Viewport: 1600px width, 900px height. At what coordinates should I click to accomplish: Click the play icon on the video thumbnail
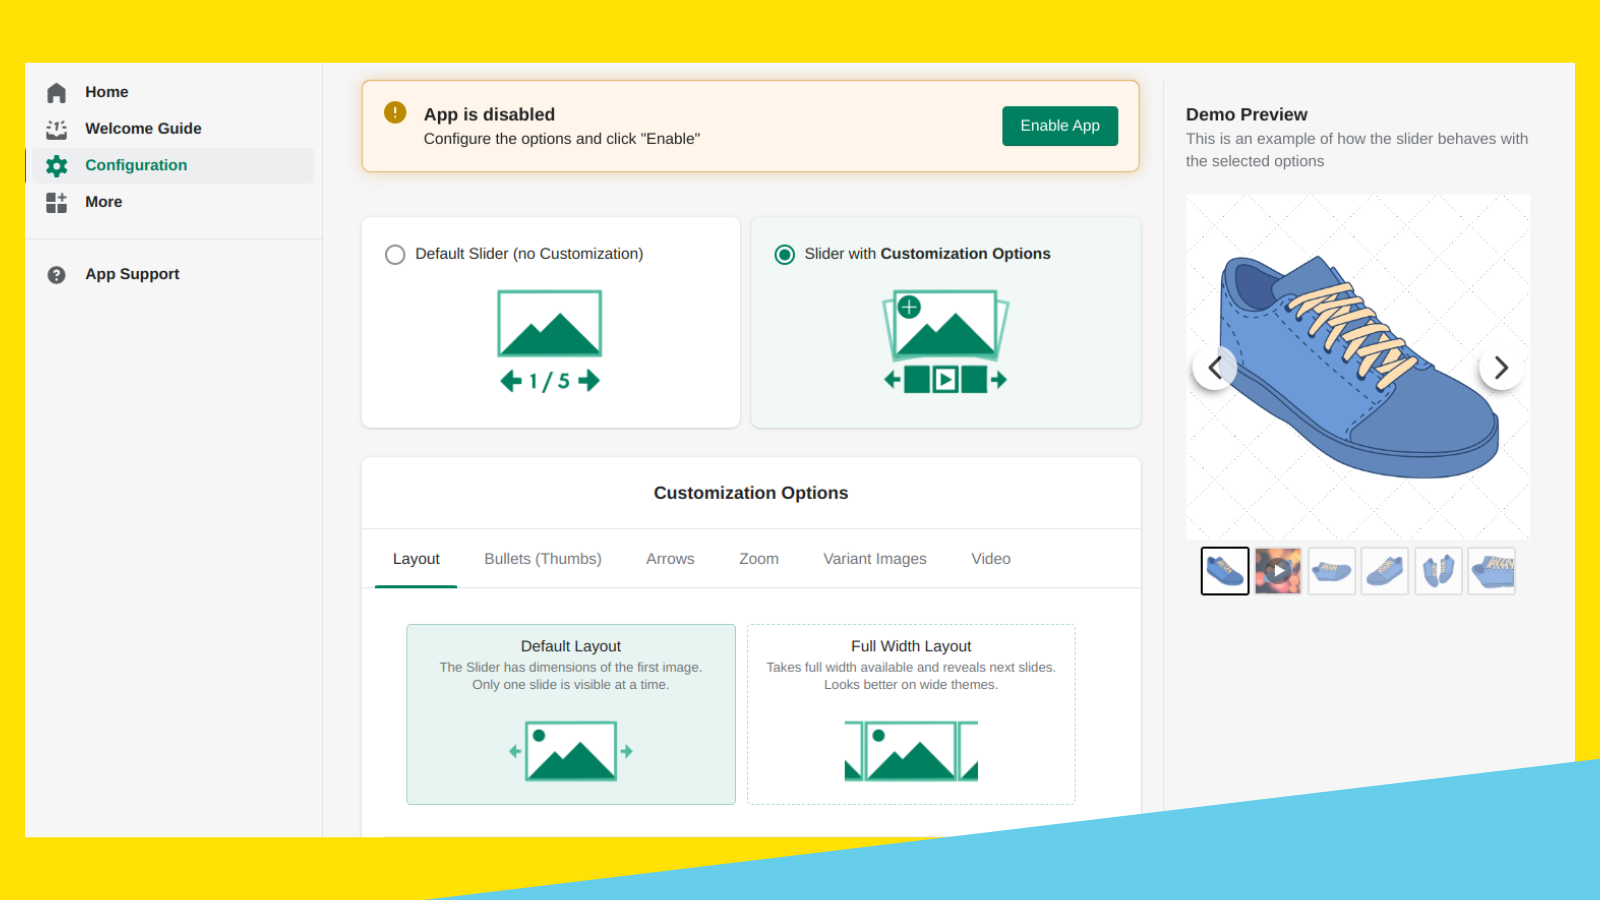(x=1278, y=570)
